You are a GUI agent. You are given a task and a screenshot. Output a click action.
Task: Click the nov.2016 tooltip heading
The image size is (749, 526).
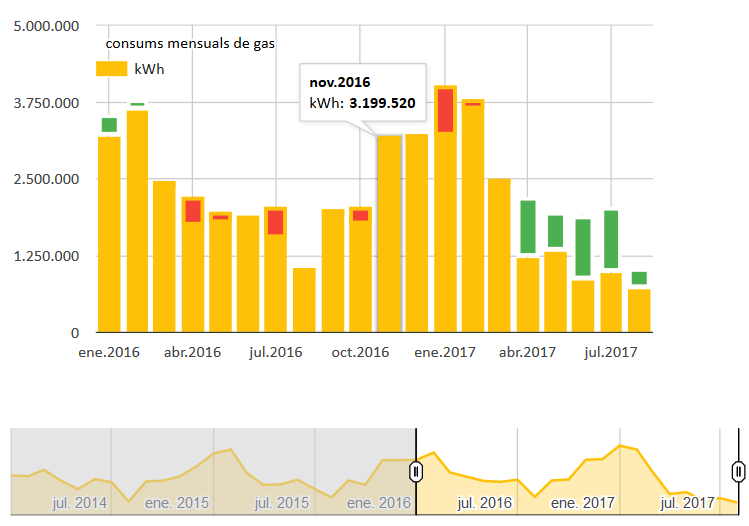pyautogui.click(x=340, y=82)
